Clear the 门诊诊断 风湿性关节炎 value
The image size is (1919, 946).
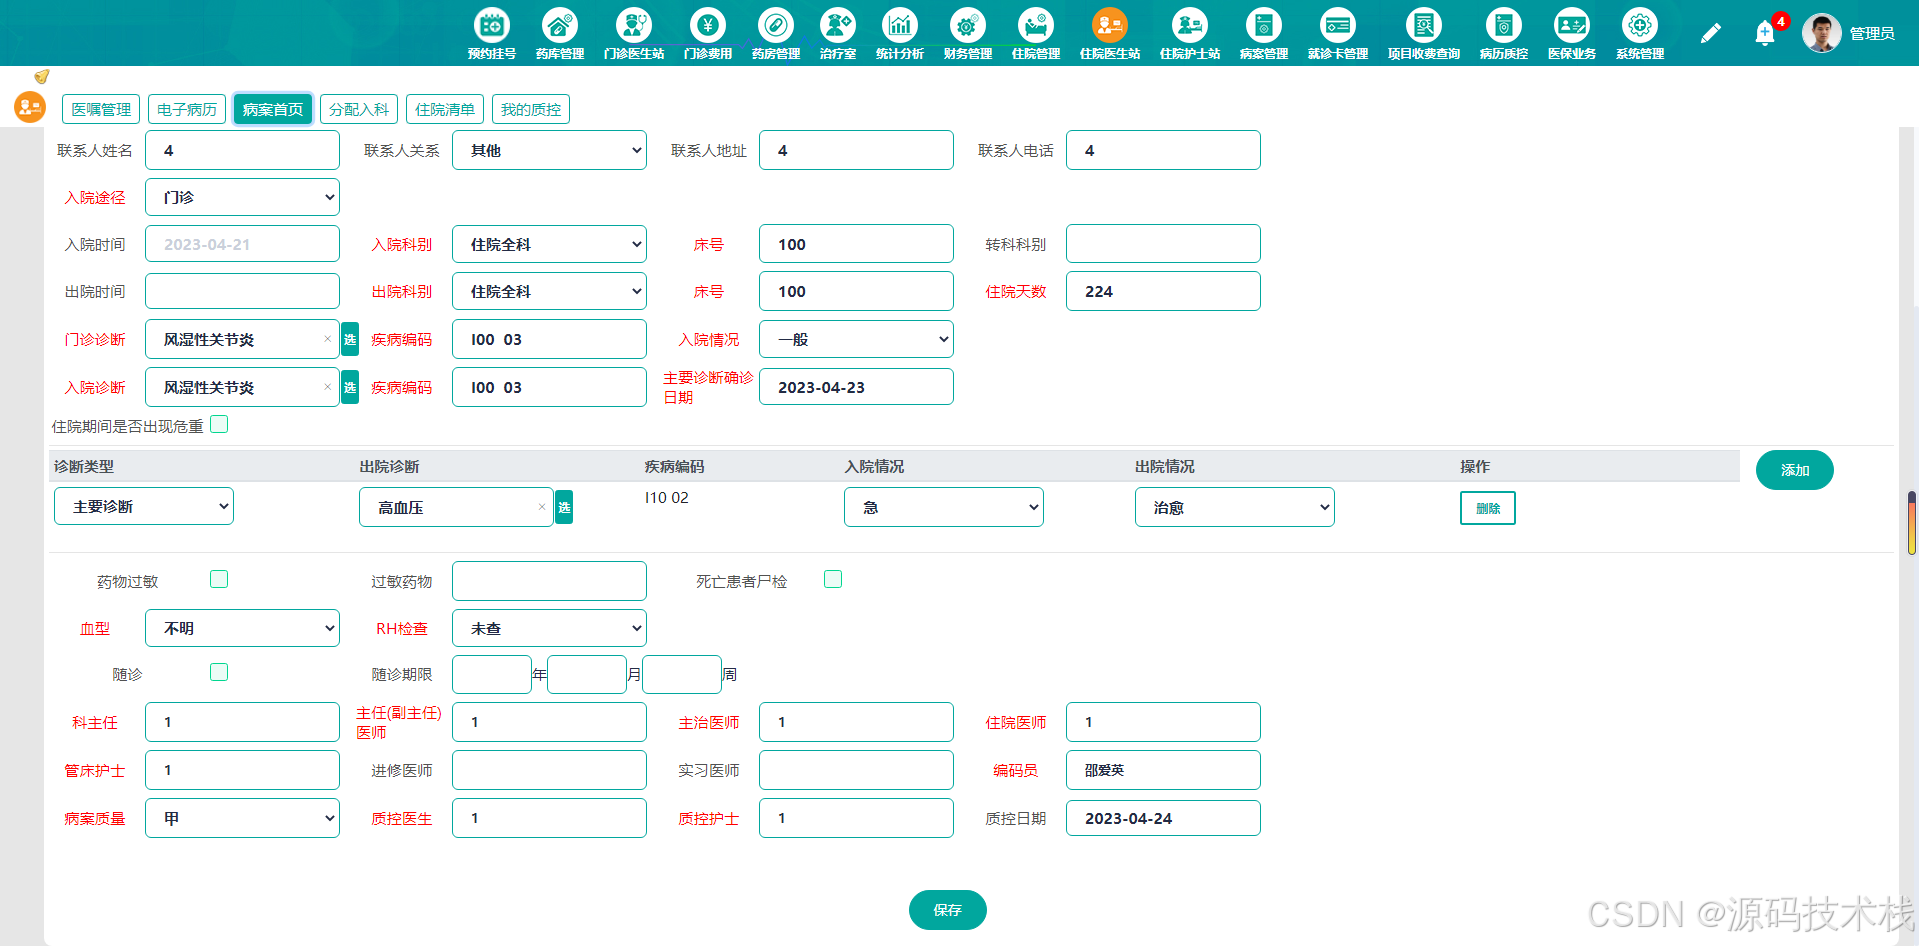(327, 339)
